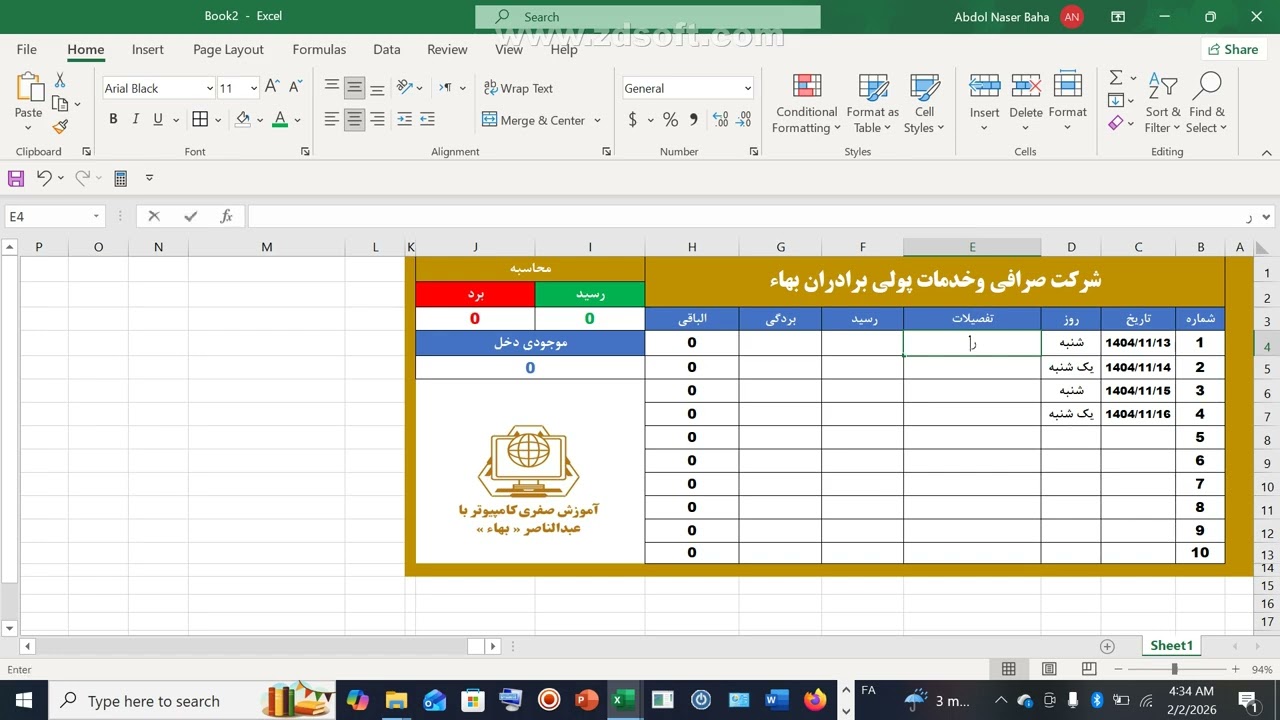Switch to the Review tab

pos(447,49)
